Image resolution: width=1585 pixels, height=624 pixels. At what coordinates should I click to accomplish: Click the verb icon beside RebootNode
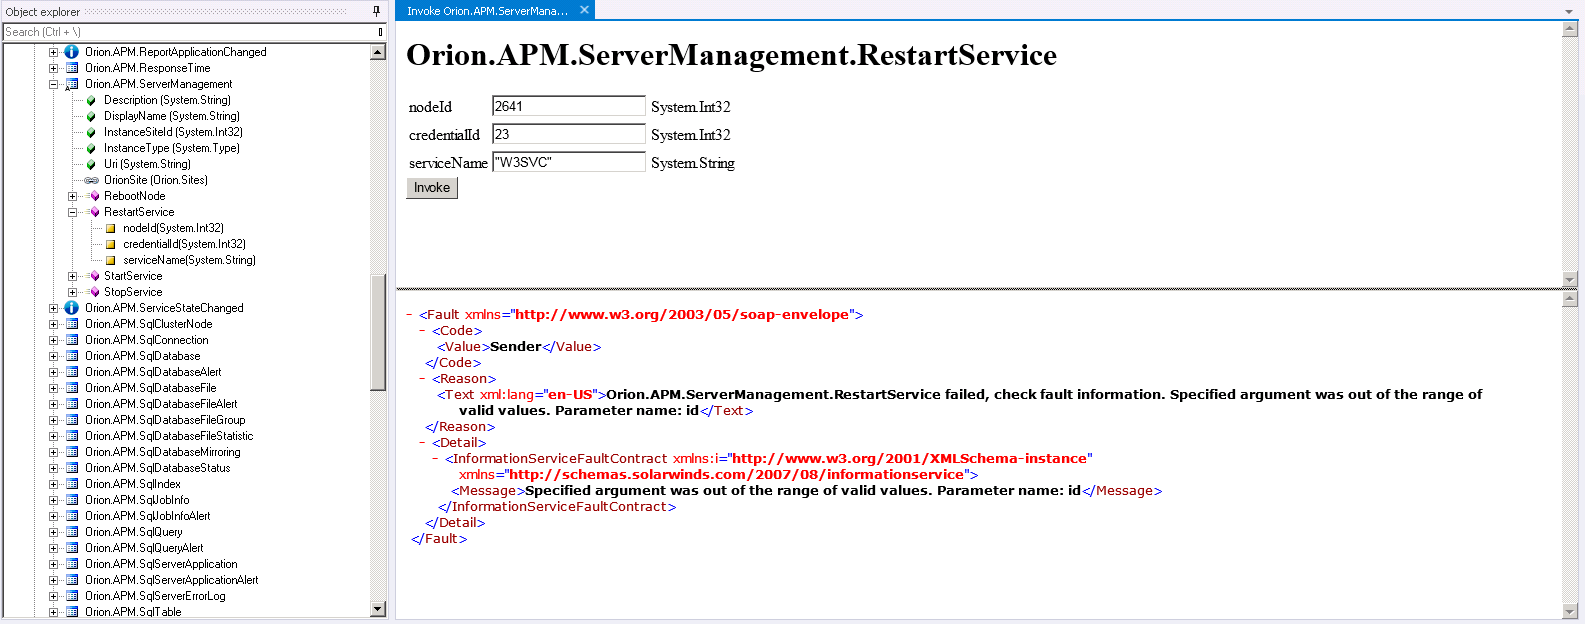94,196
